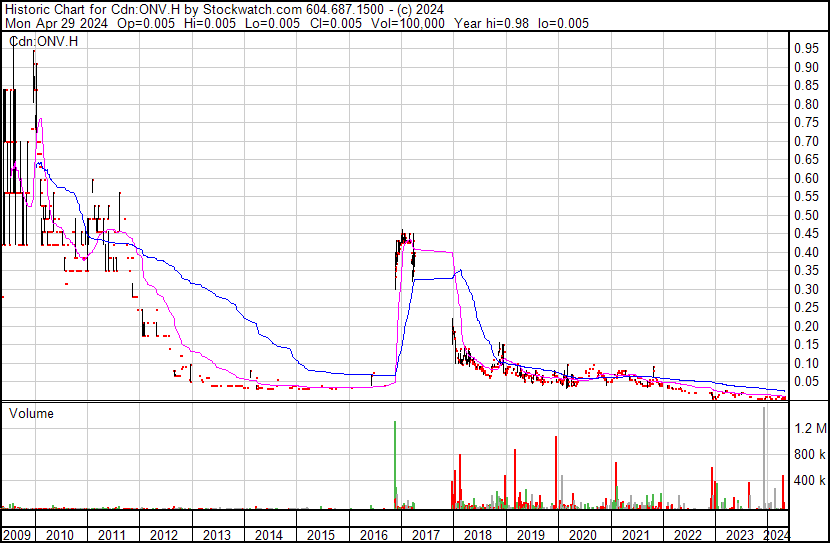
Task: Click the tall red volume bar at 2020 start
Action: pos(556,472)
